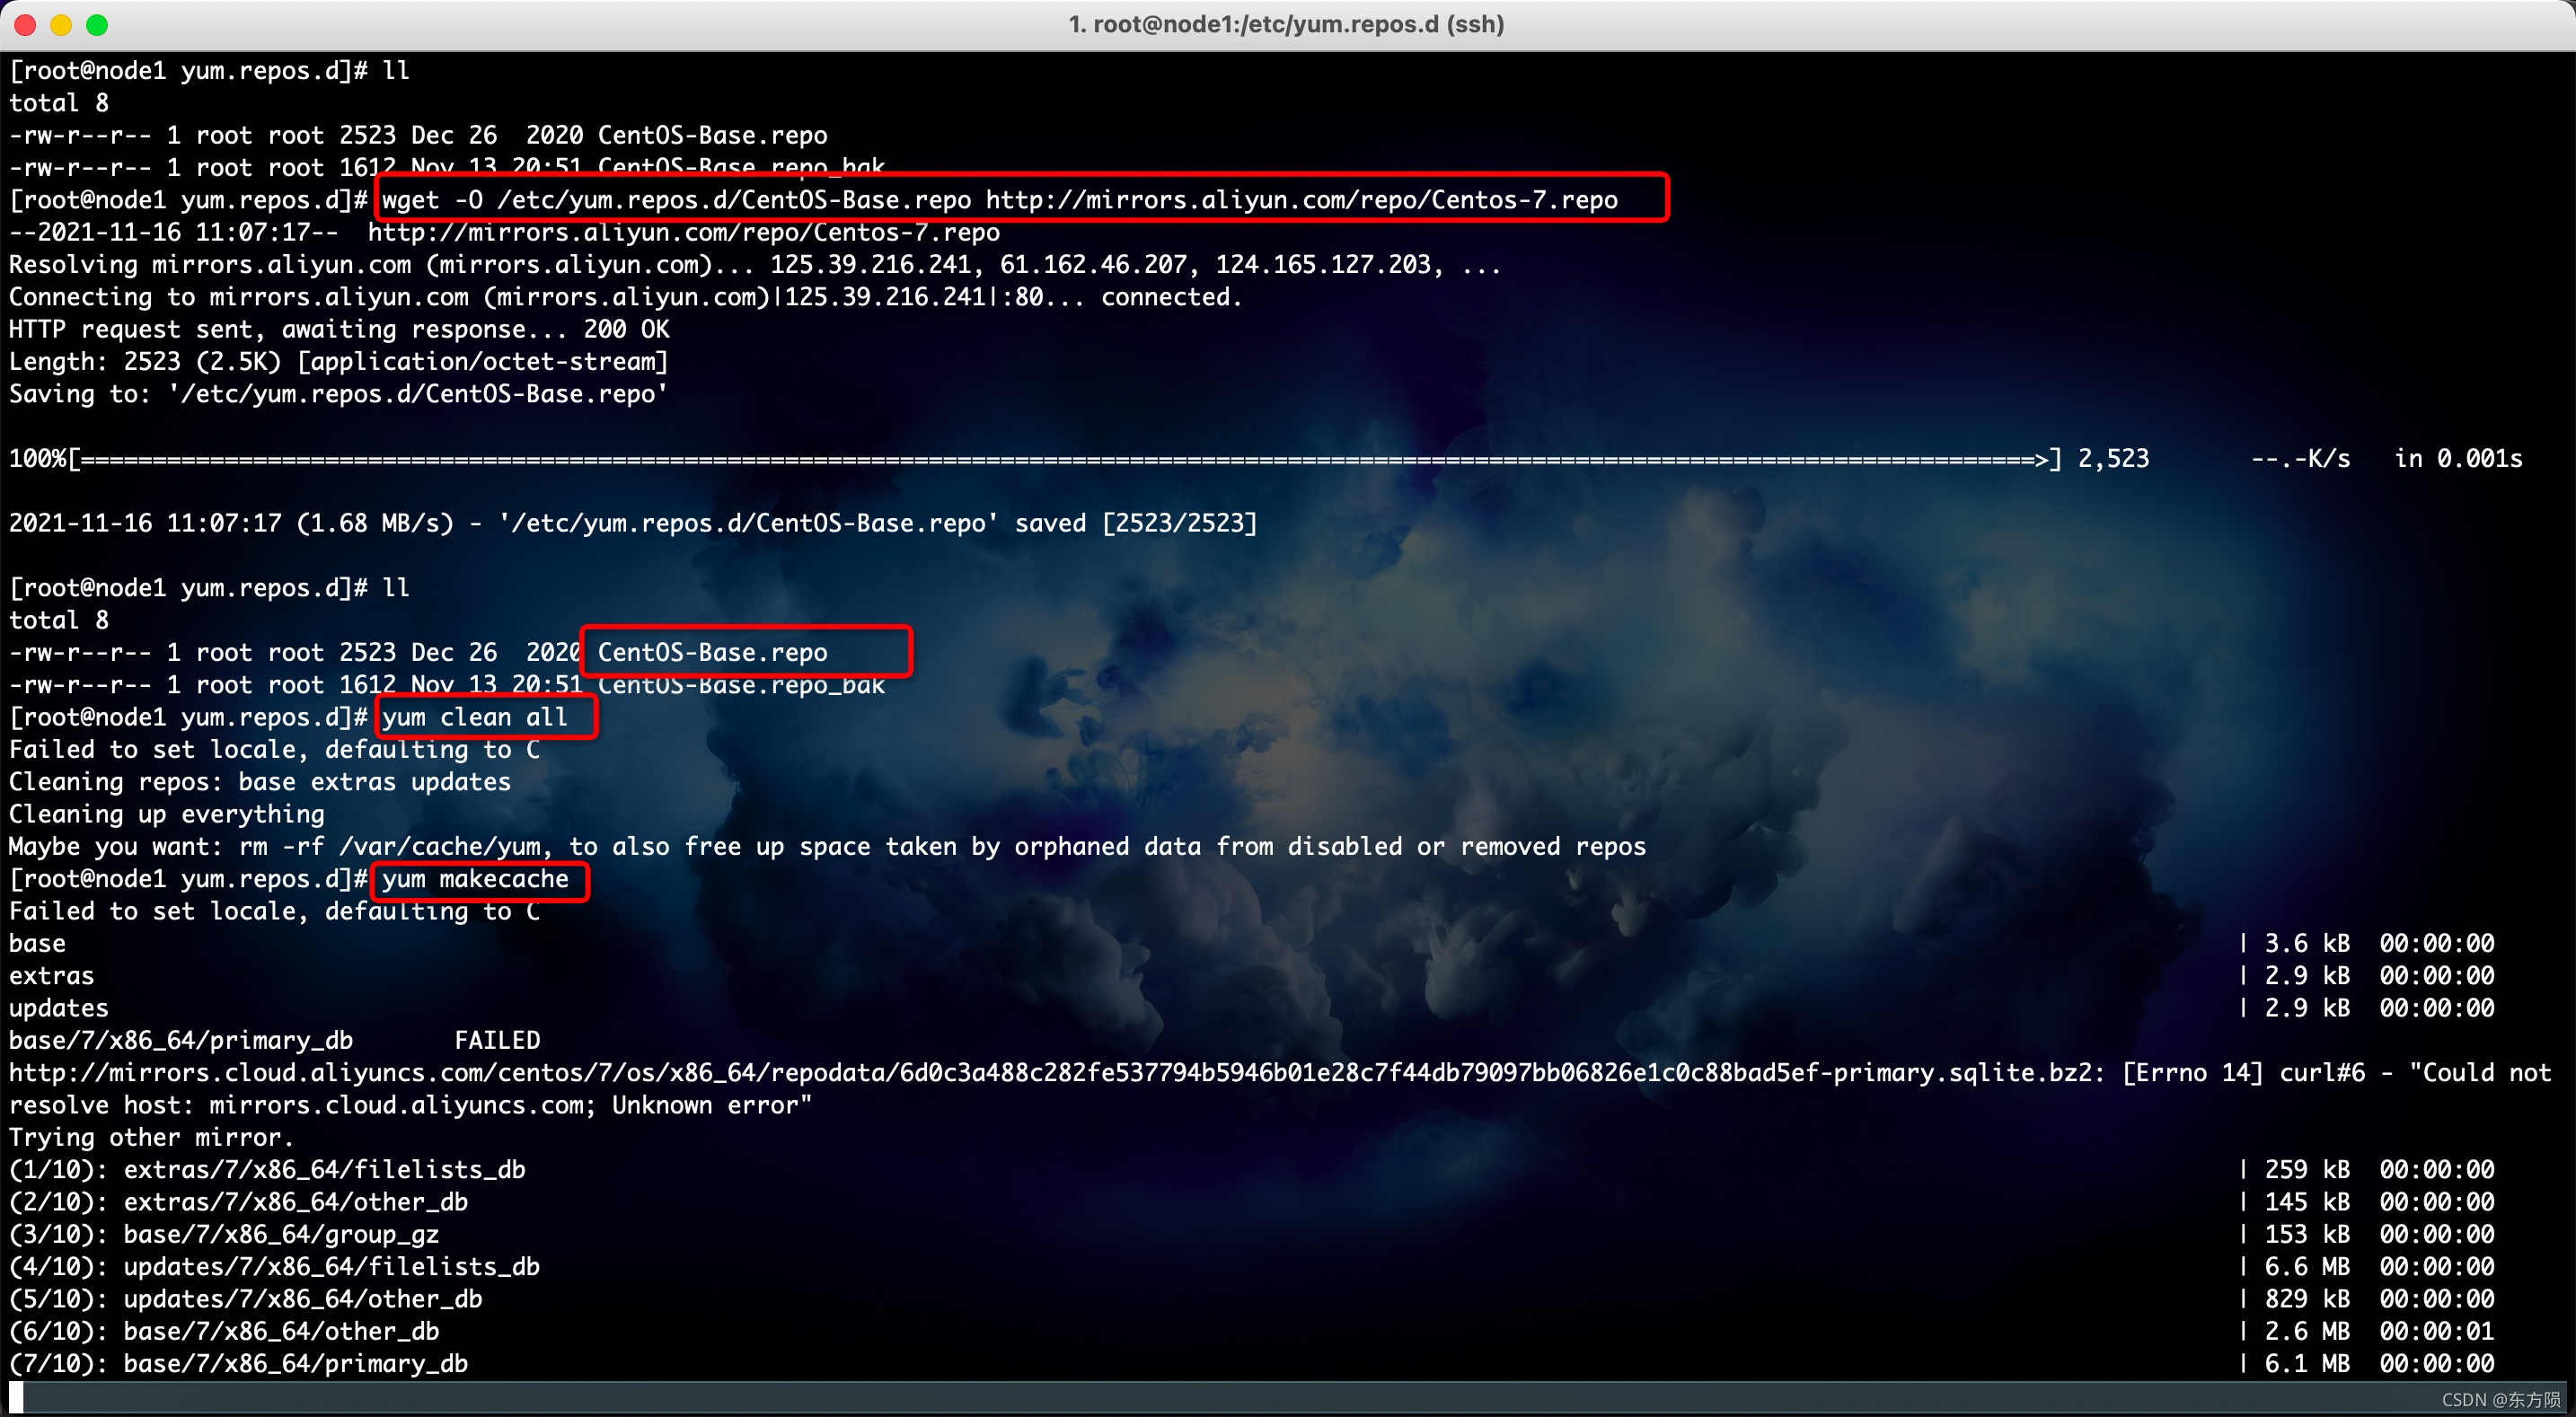The height and width of the screenshot is (1417, 2576).
Task: Click the 'yum makecache' command
Action: (x=475, y=879)
